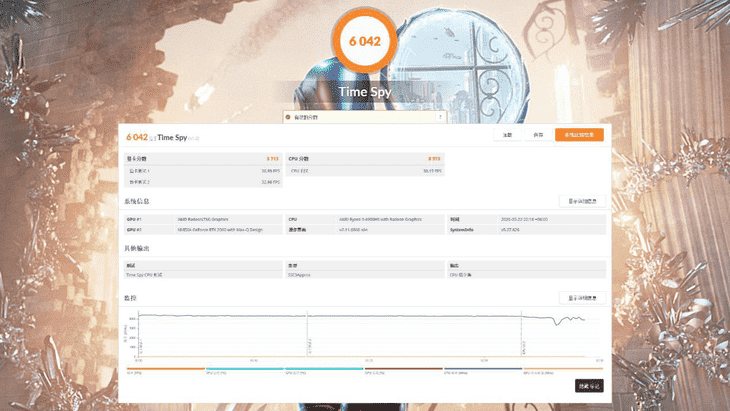Click the orange 6 042 score circle
The height and width of the screenshot is (411, 730).
click(x=365, y=41)
